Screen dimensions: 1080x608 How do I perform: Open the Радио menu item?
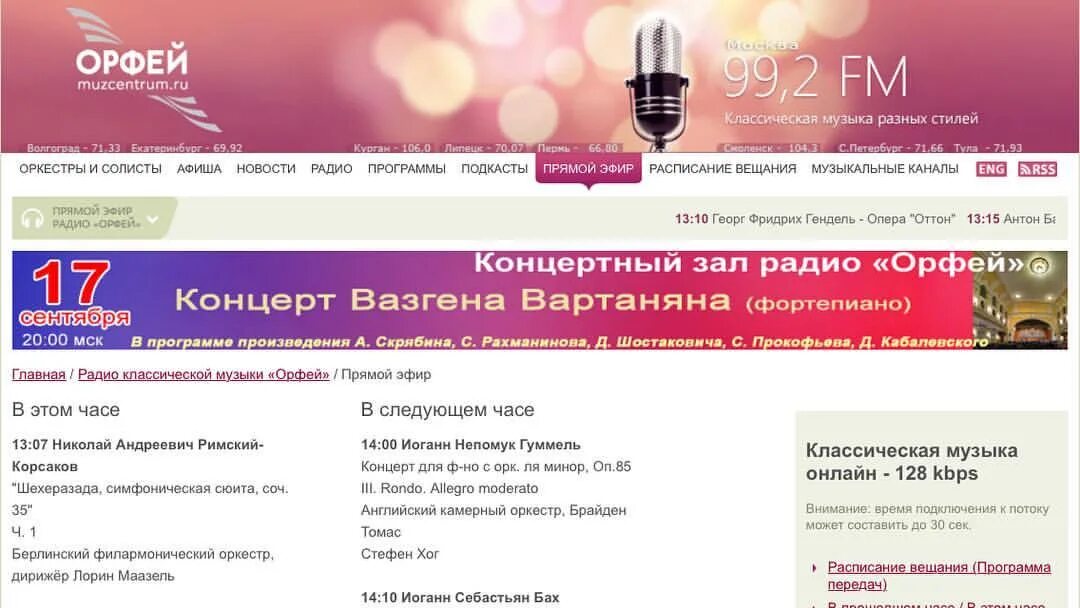(331, 169)
